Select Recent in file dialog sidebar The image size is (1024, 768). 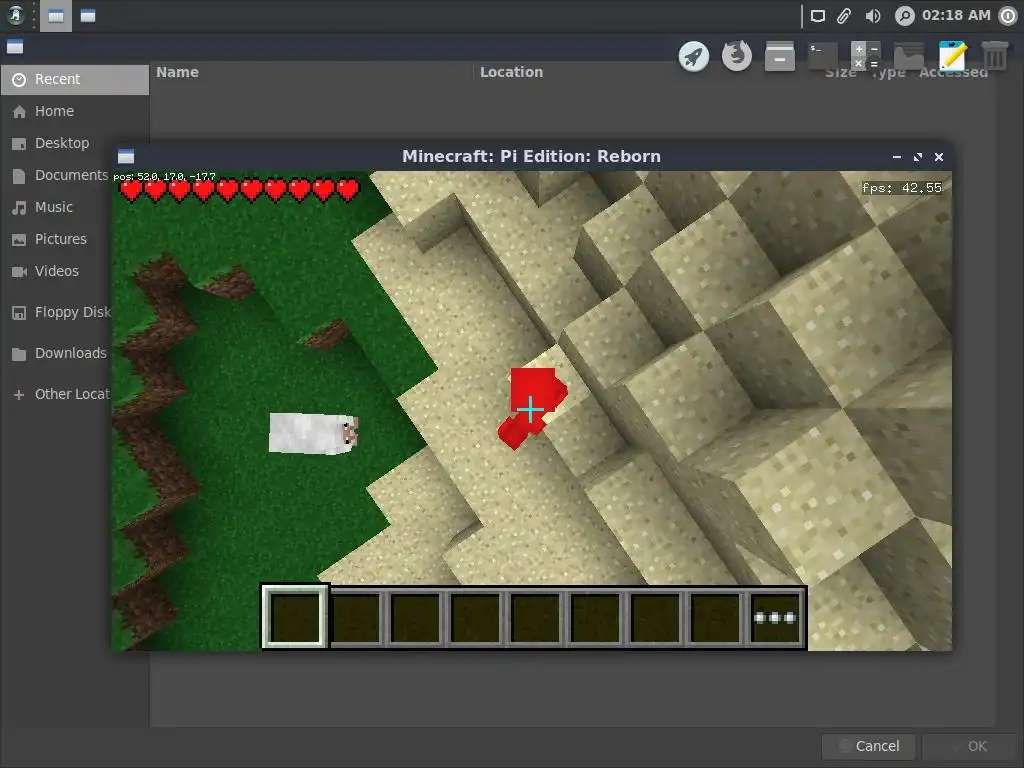74,79
